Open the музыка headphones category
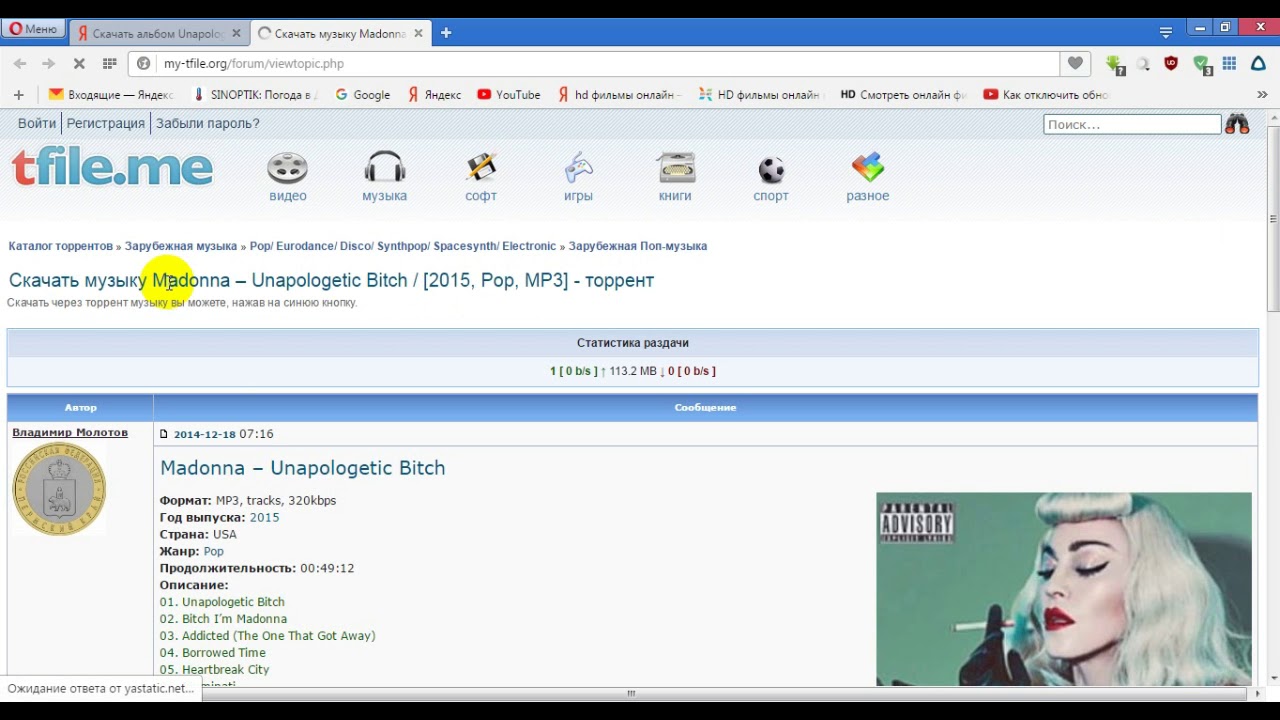 [x=384, y=177]
